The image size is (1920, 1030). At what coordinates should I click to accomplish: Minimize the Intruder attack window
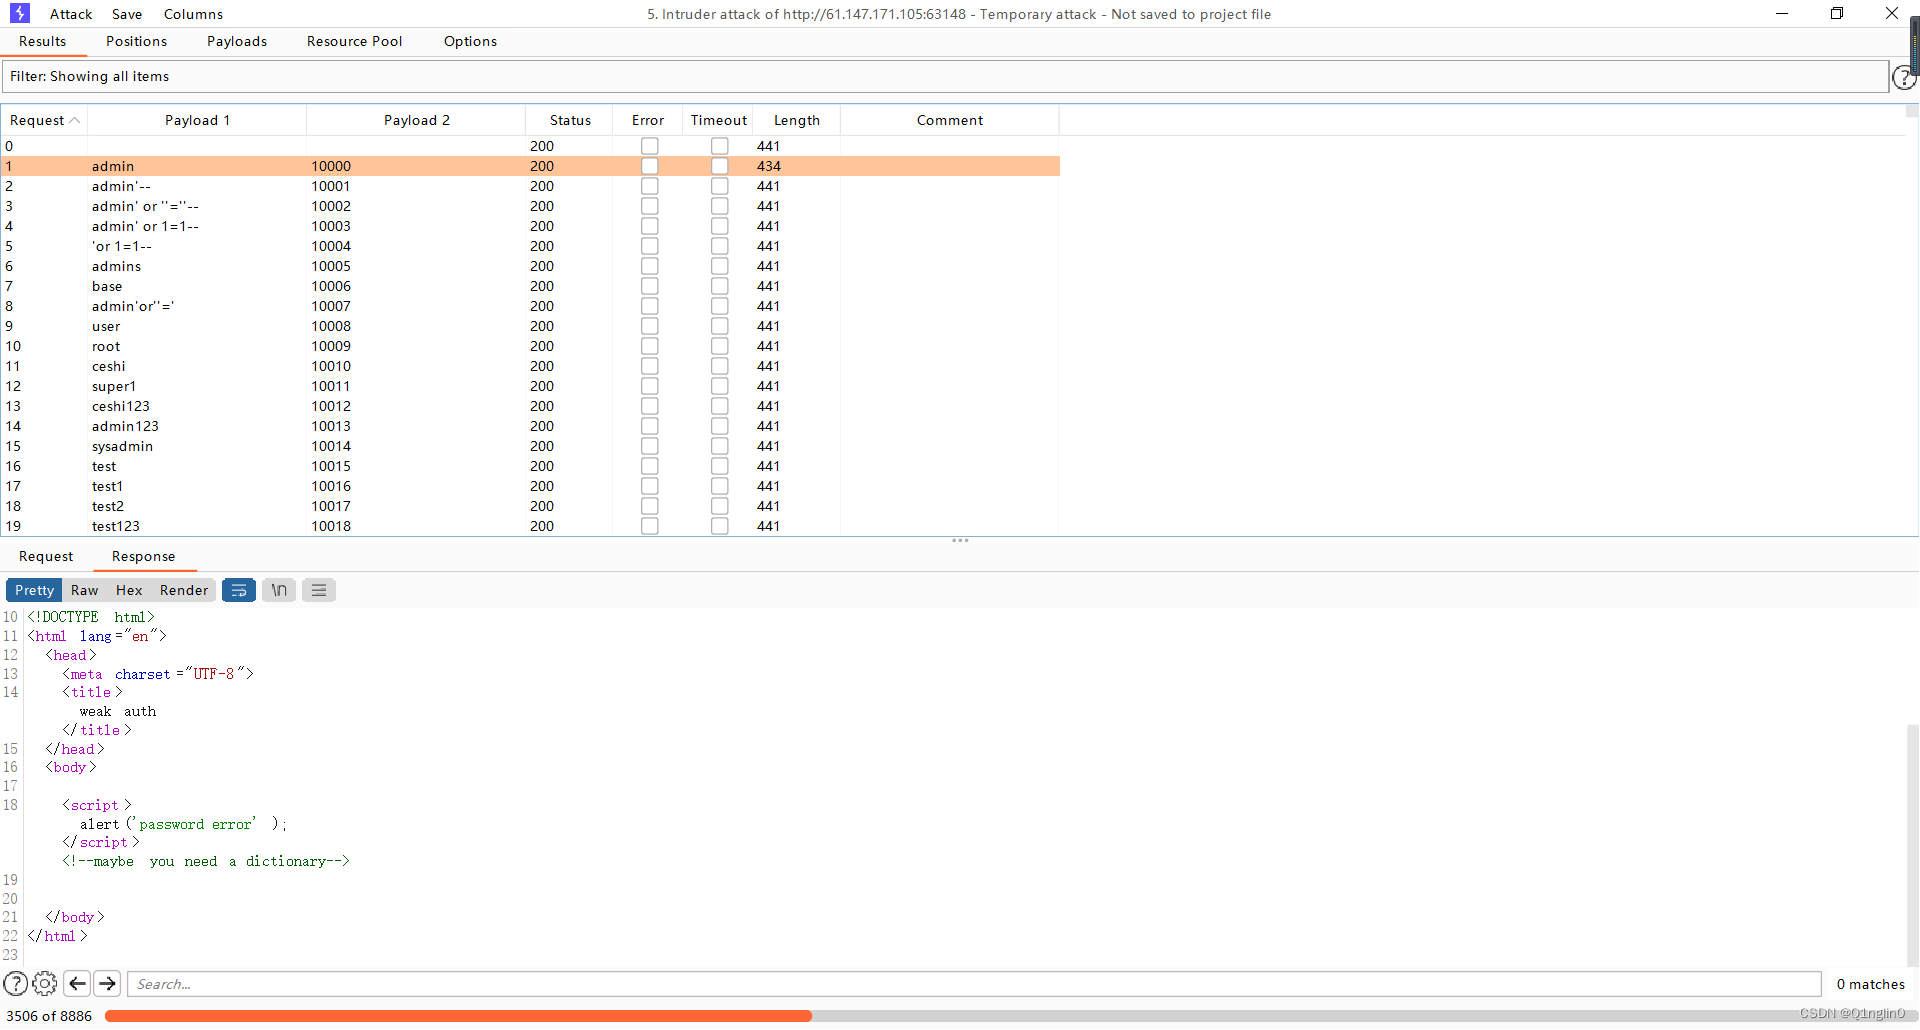pyautogui.click(x=1782, y=13)
